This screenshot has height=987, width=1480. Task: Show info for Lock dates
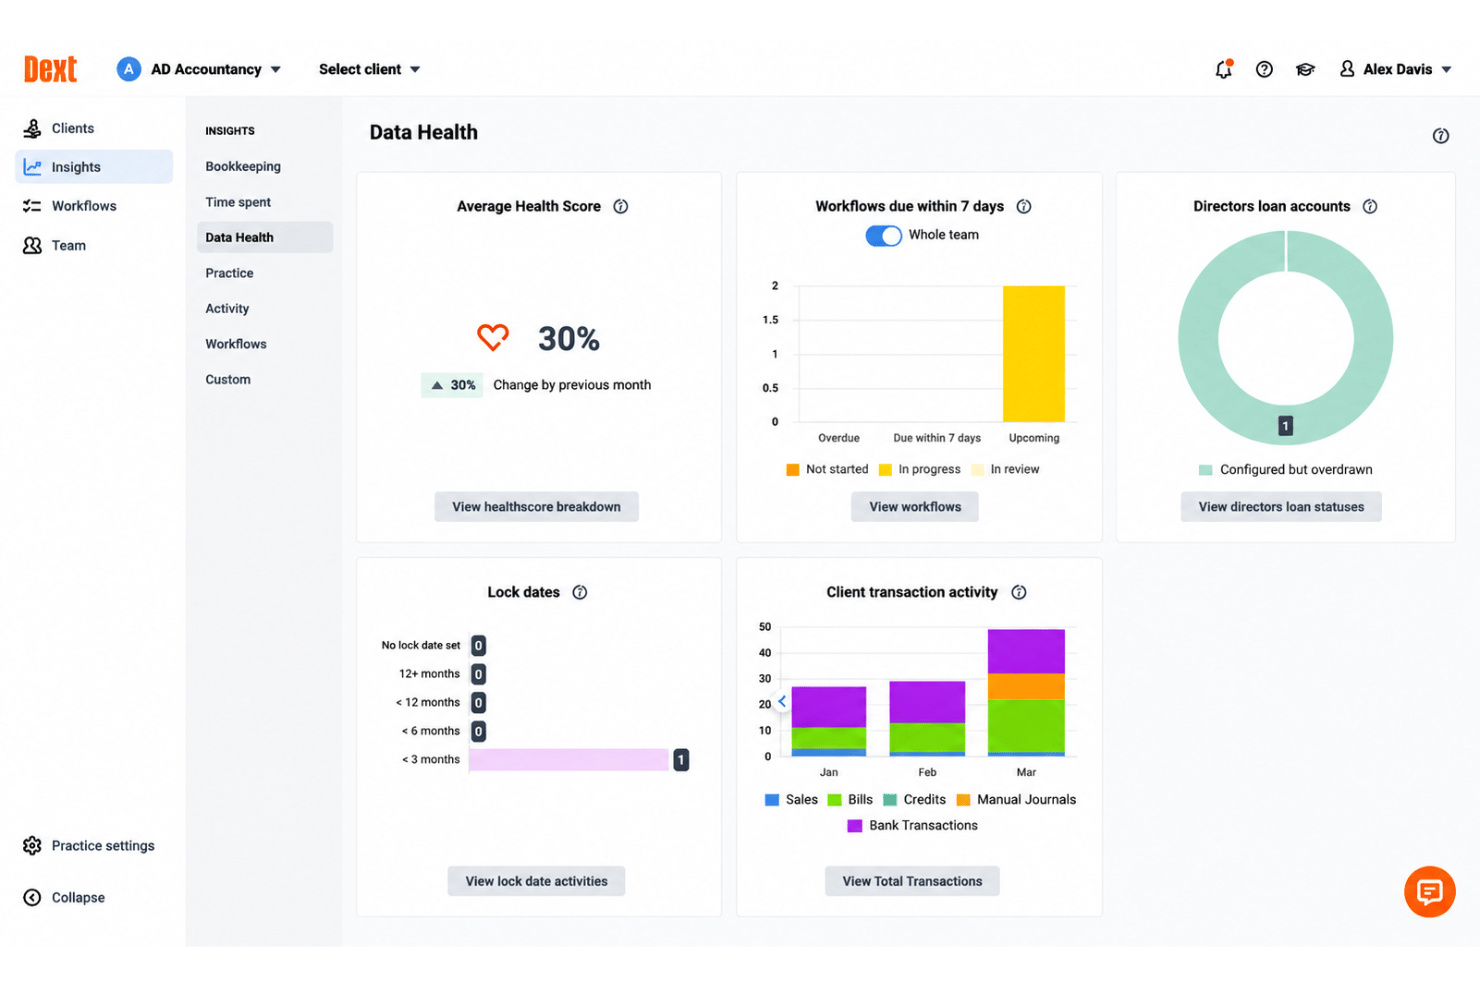pyautogui.click(x=580, y=592)
